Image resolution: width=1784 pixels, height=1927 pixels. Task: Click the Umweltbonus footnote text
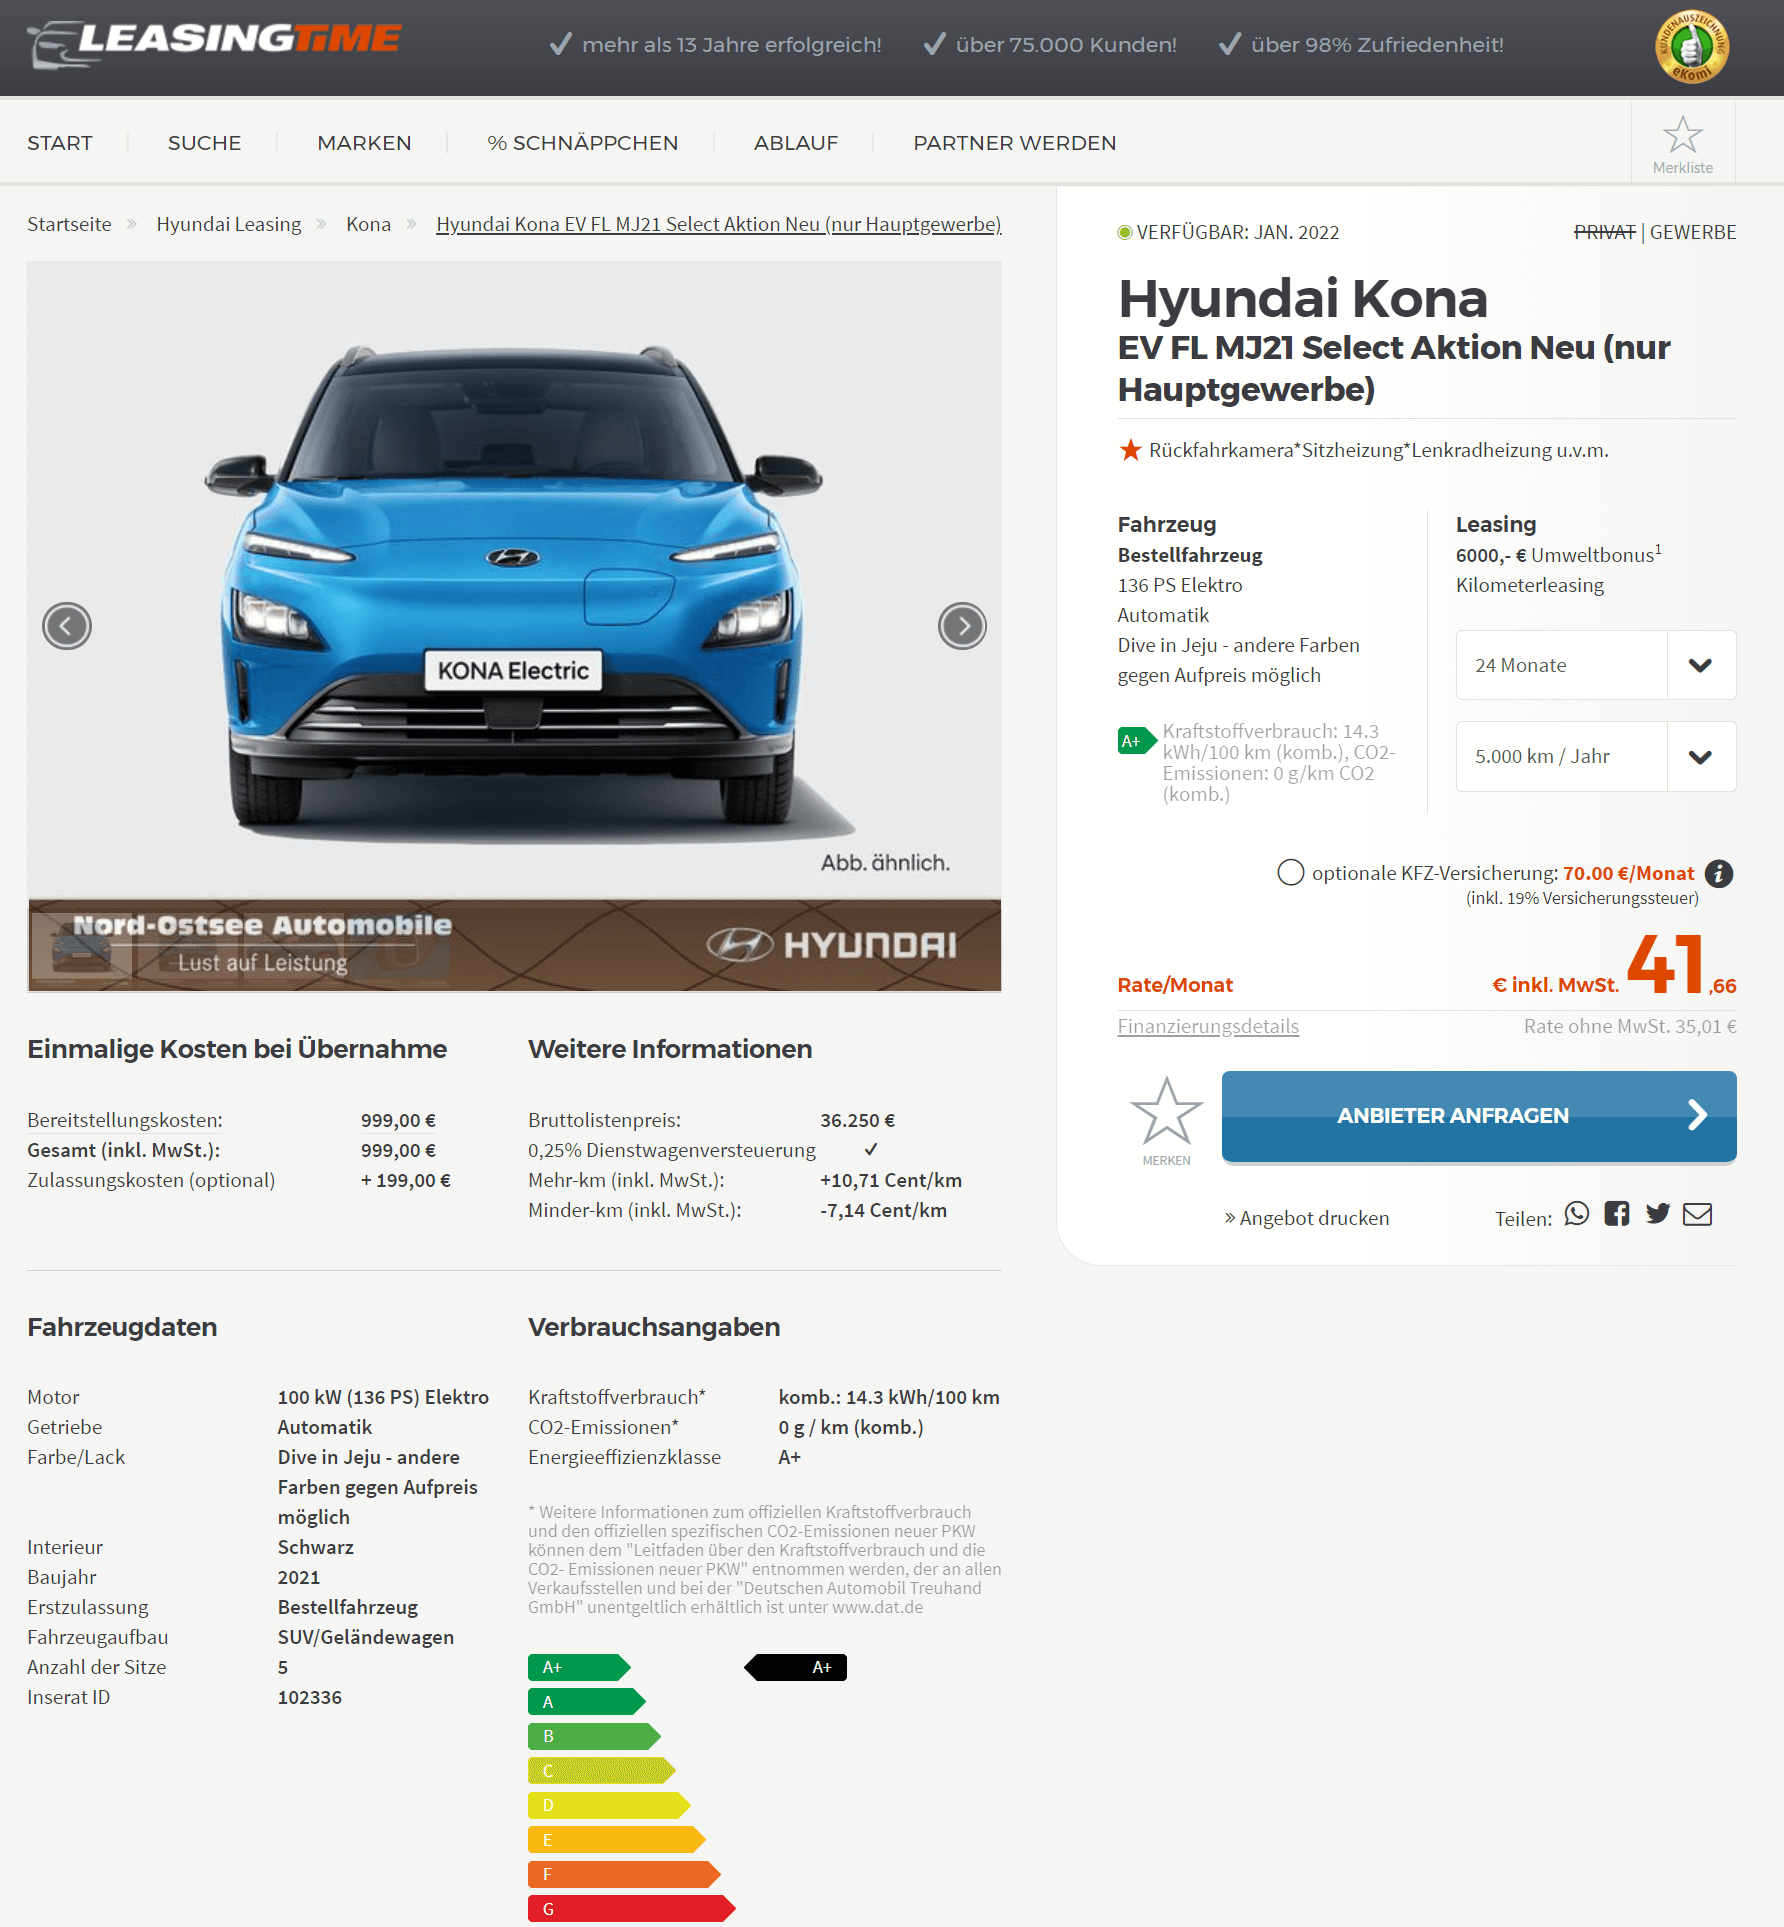pos(1559,554)
